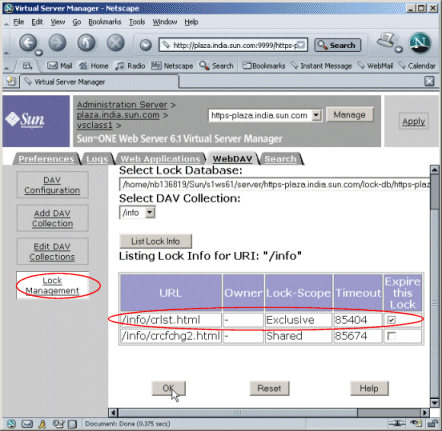442x431 pixels.
Task: Click the online/offline connection icon in the status bar
Action: (x=397, y=423)
